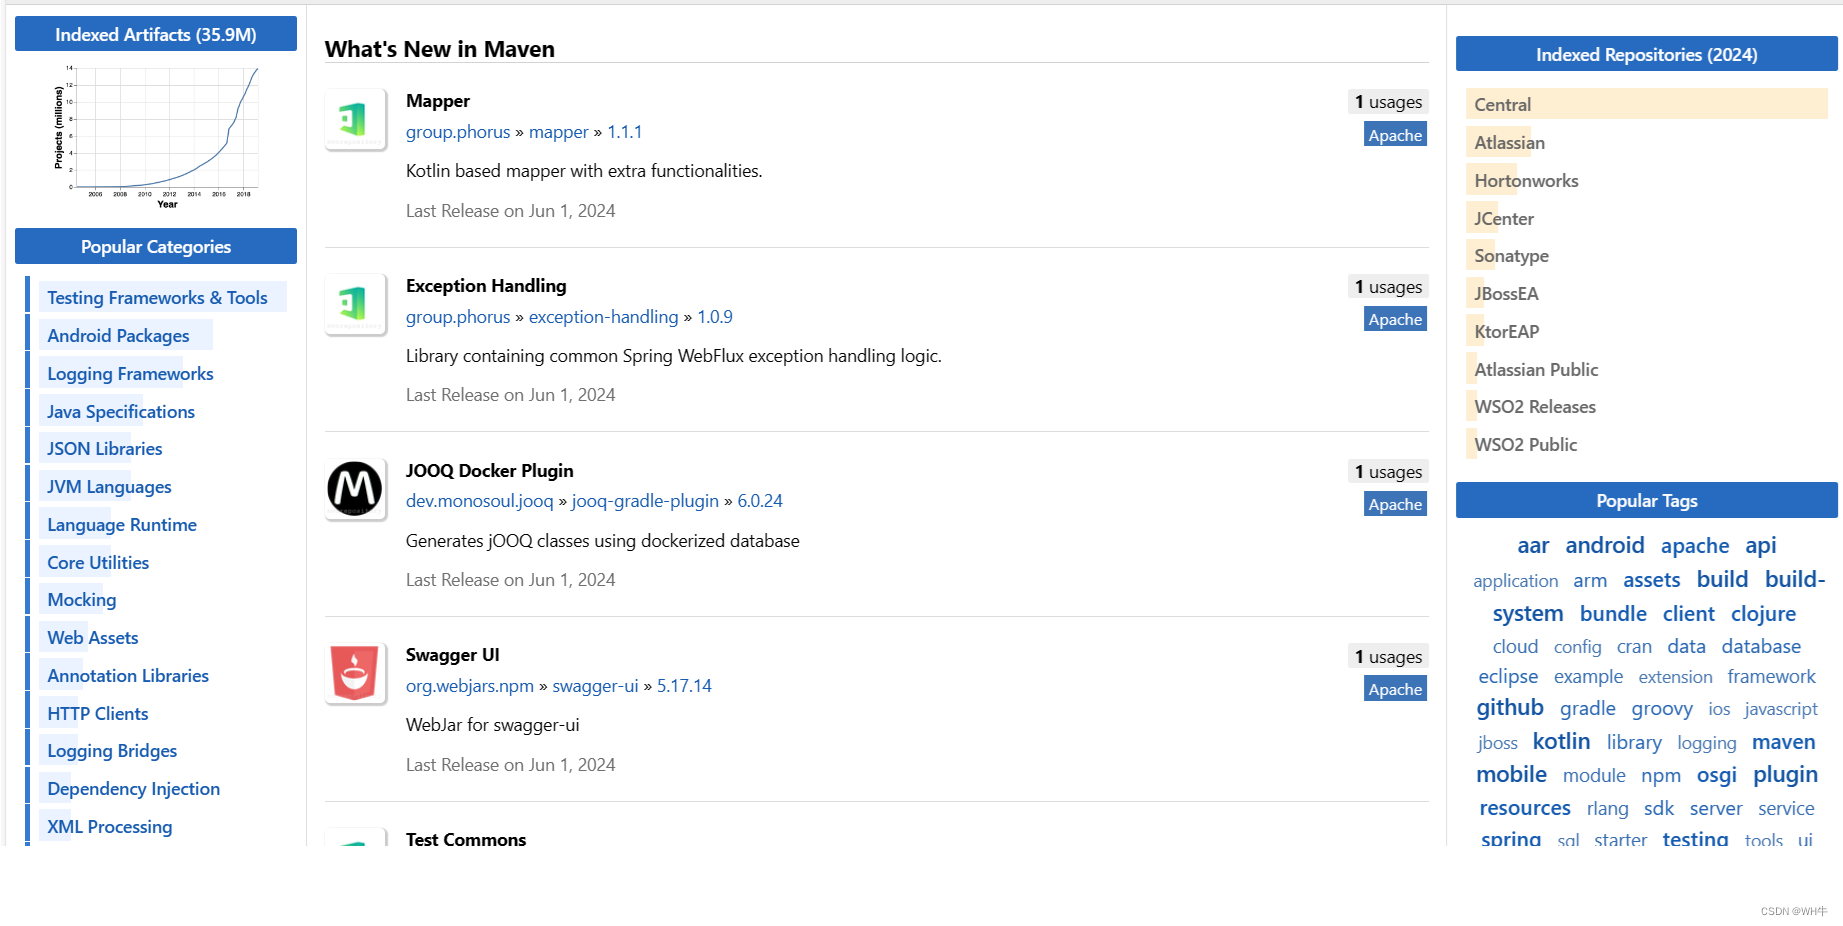Open the WSO2 Releases repository
The height and width of the screenshot is (926, 1843).
coord(1535,407)
